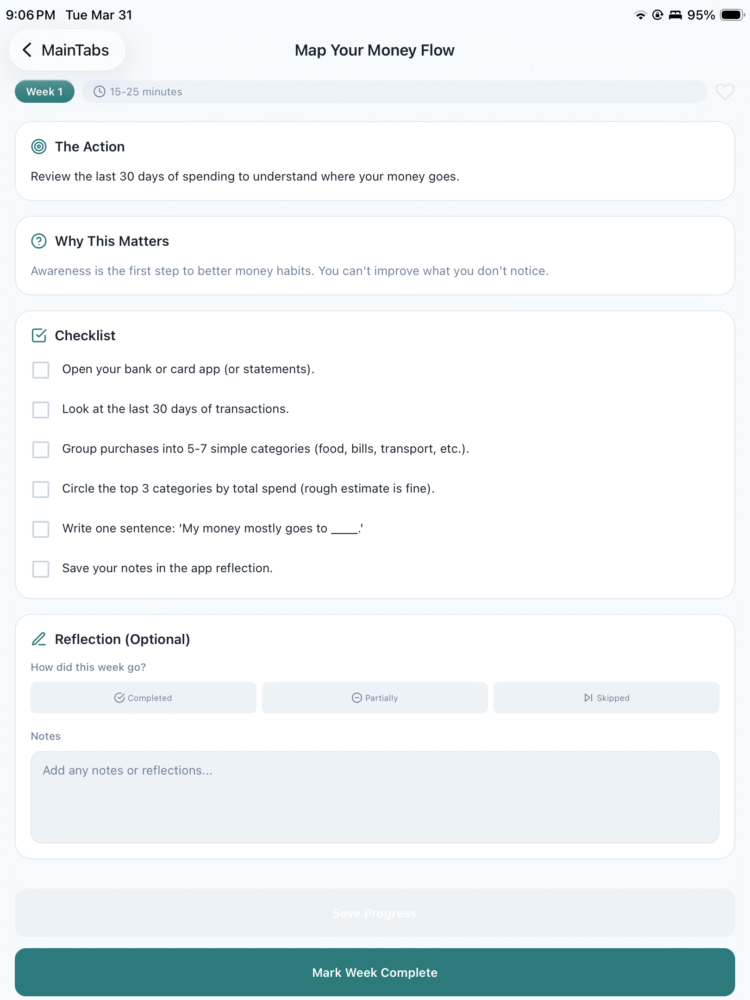Select the Completed reflection option

(144, 698)
